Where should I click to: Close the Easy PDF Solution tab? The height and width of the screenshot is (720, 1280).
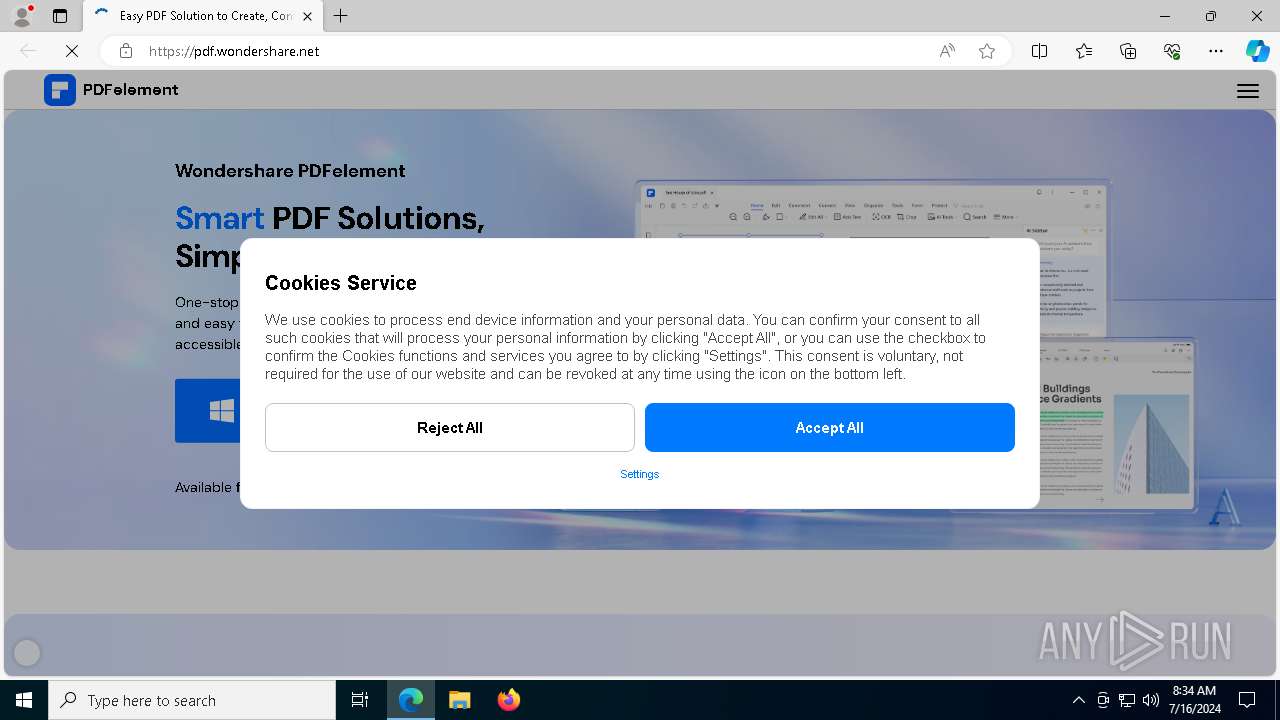click(x=307, y=16)
